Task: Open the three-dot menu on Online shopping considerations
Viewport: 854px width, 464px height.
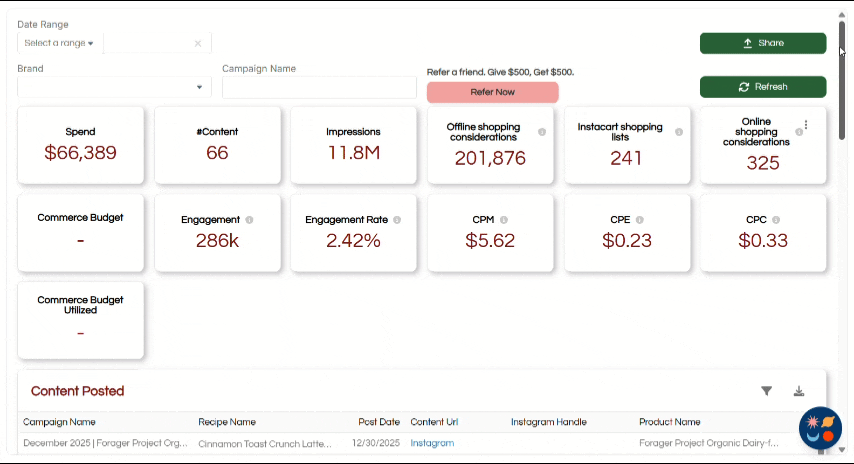Action: [x=806, y=126]
